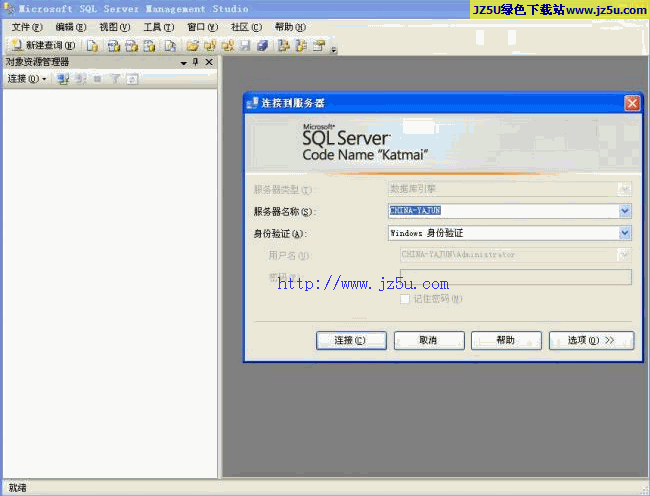Screen dimensions: 650x496
Task: Click the Connect Object Explorer computer icon
Action: click(63, 79)
